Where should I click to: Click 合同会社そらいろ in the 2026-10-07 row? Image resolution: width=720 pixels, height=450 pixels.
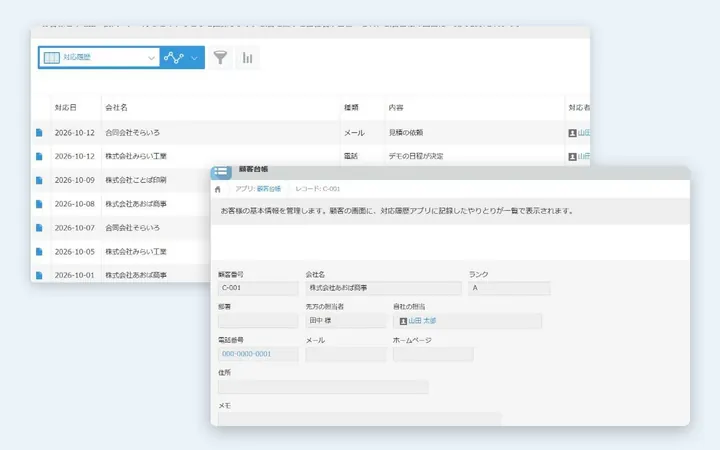(133, 228)
